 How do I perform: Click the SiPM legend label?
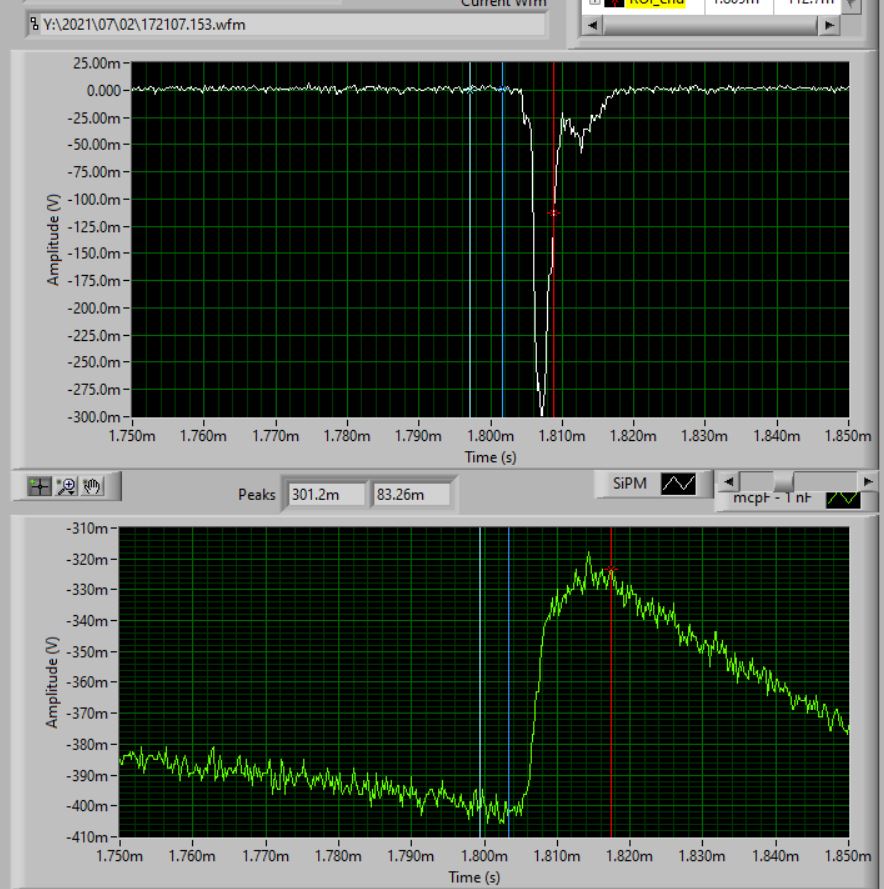[631, 484]
